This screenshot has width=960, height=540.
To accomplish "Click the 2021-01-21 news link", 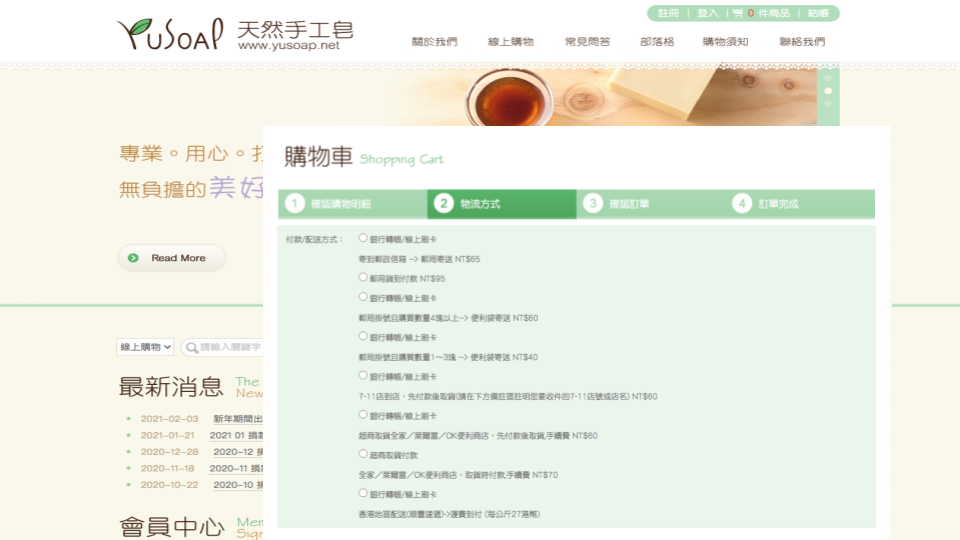I will point(236,435).
